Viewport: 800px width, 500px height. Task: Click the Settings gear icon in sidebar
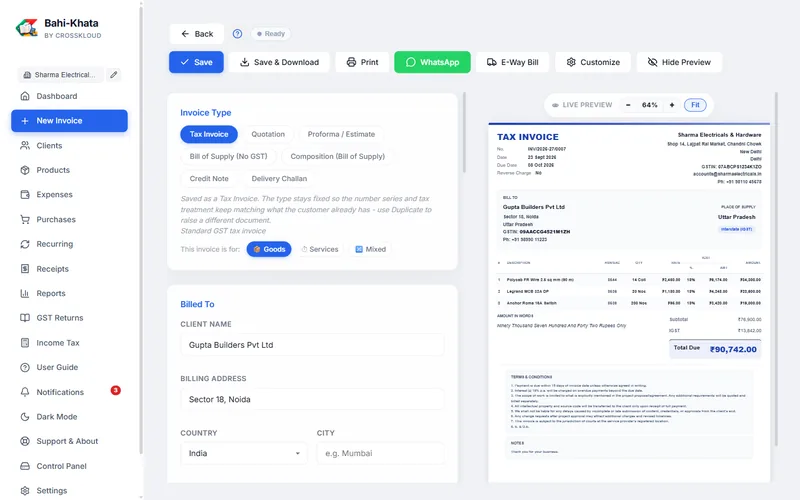[24, 491]
